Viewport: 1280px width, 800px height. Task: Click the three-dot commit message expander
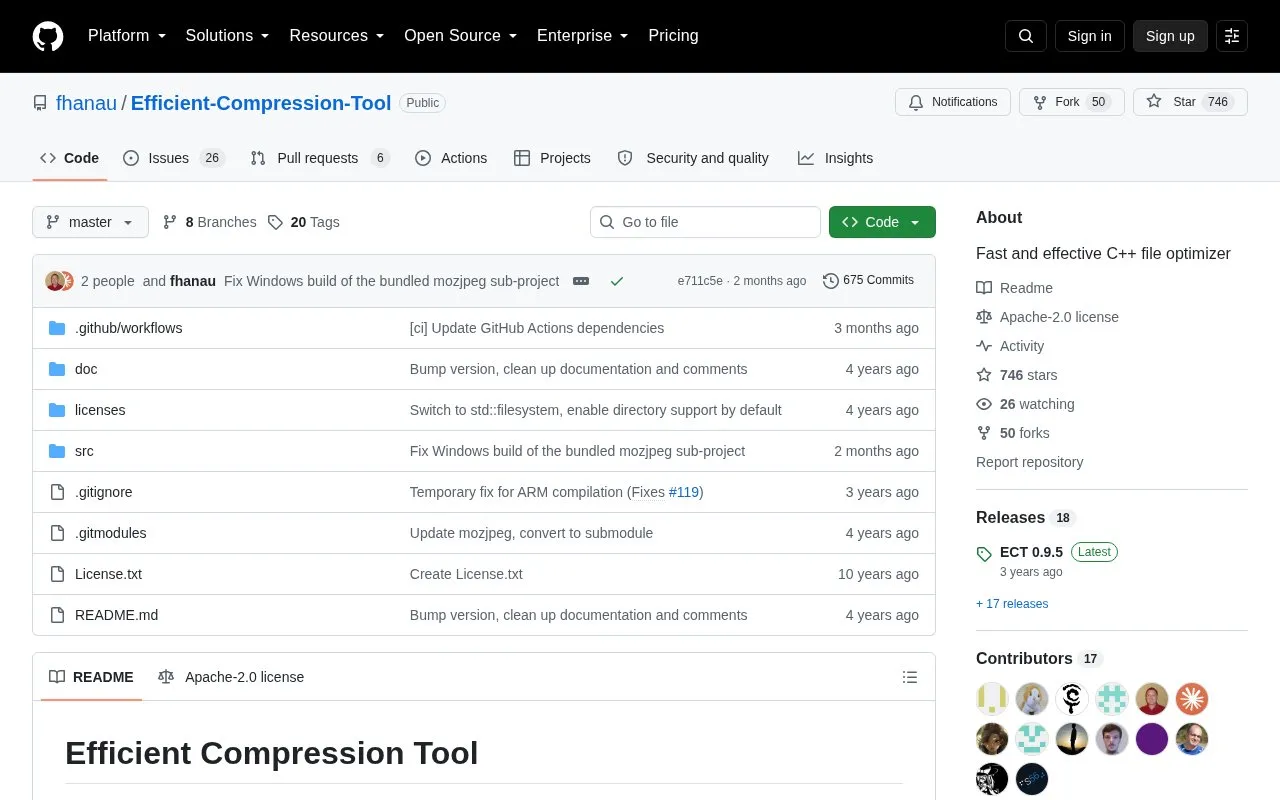click(581, 281)
